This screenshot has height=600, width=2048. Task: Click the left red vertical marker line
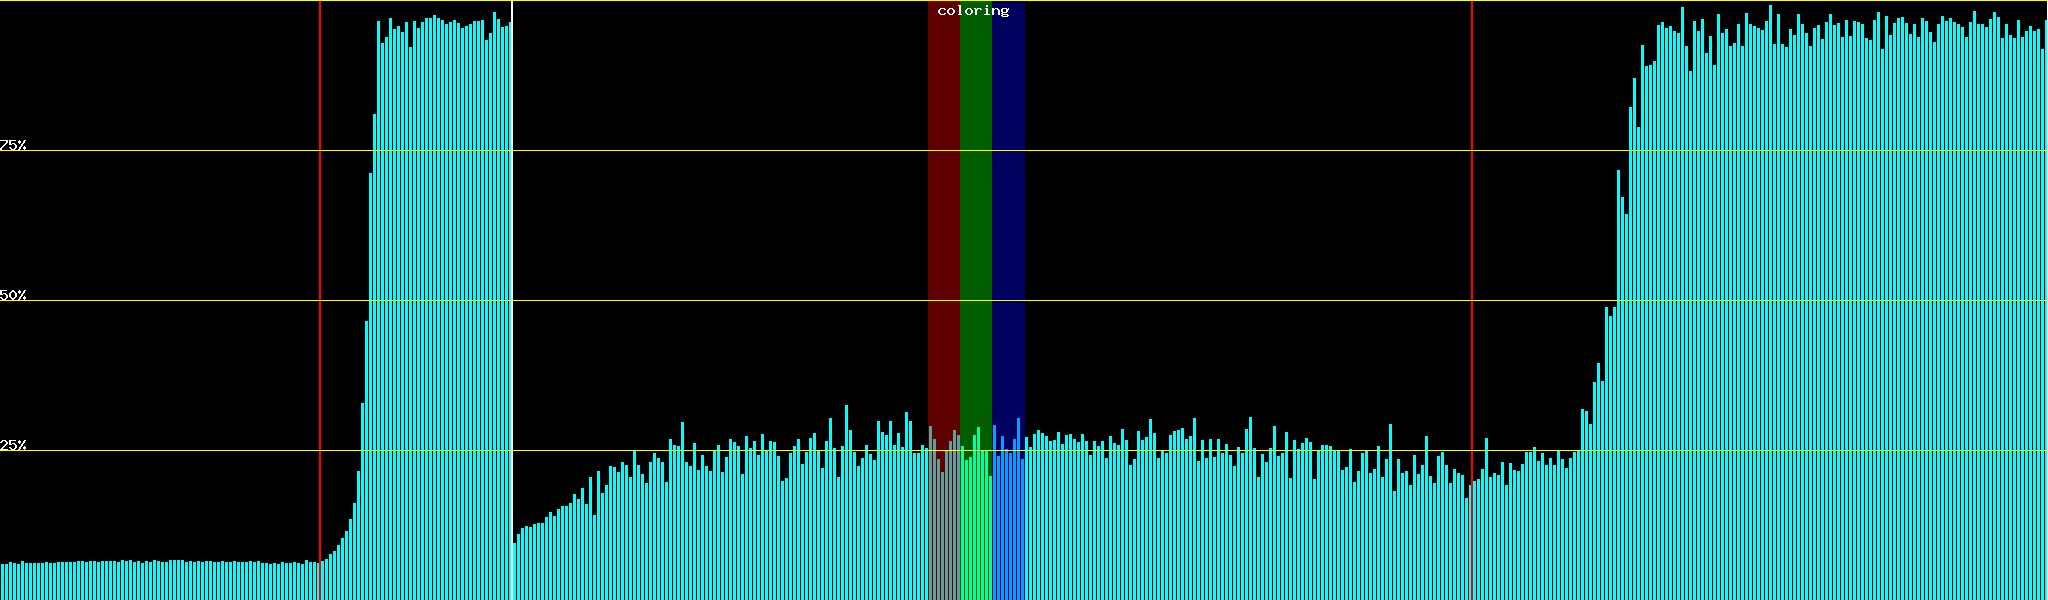click(x=320, y=250)
